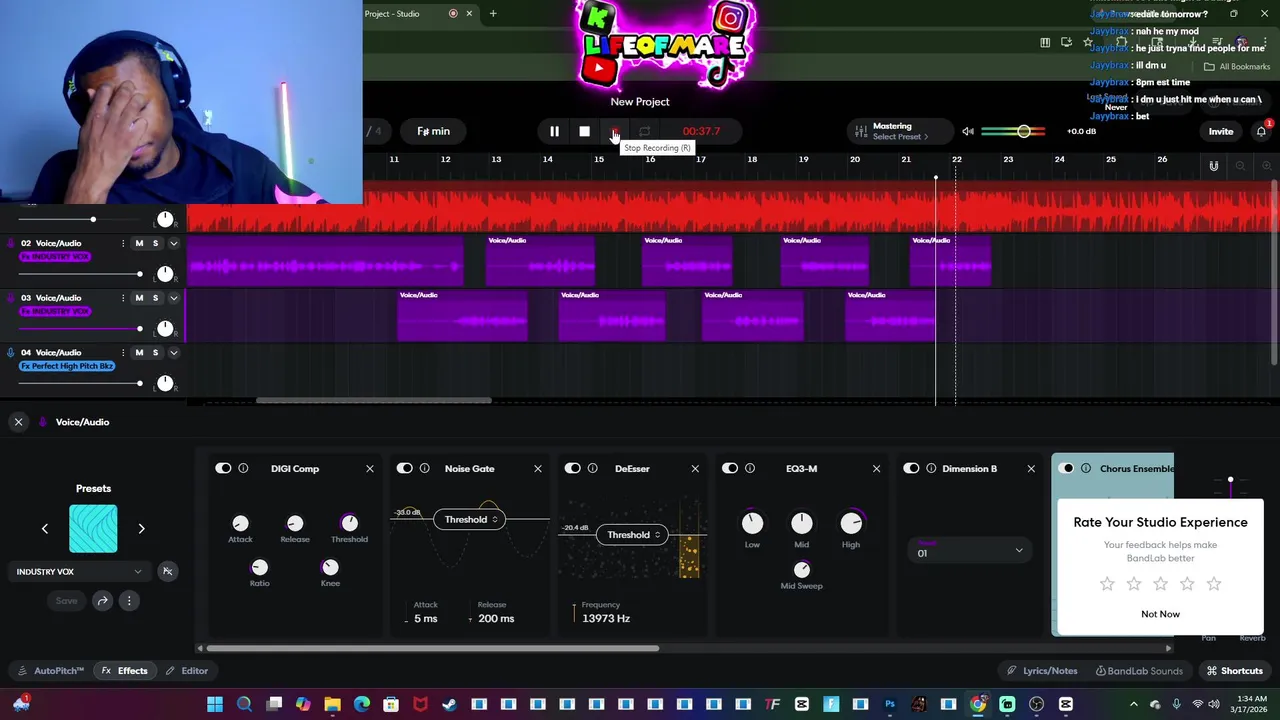Click the Fx INDUSTRY VOX tag on track 02
Viewport: 1280px width, 720px height.
tap(55, 257)
